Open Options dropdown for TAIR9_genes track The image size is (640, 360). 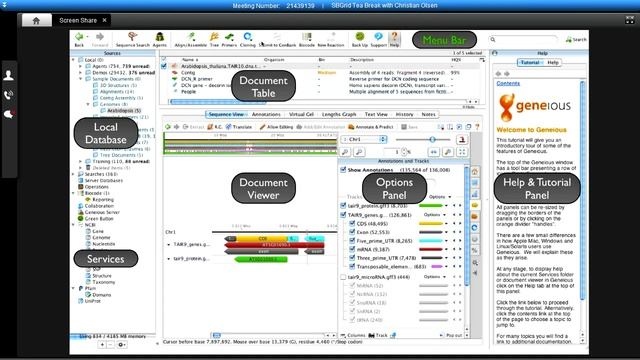434,215
